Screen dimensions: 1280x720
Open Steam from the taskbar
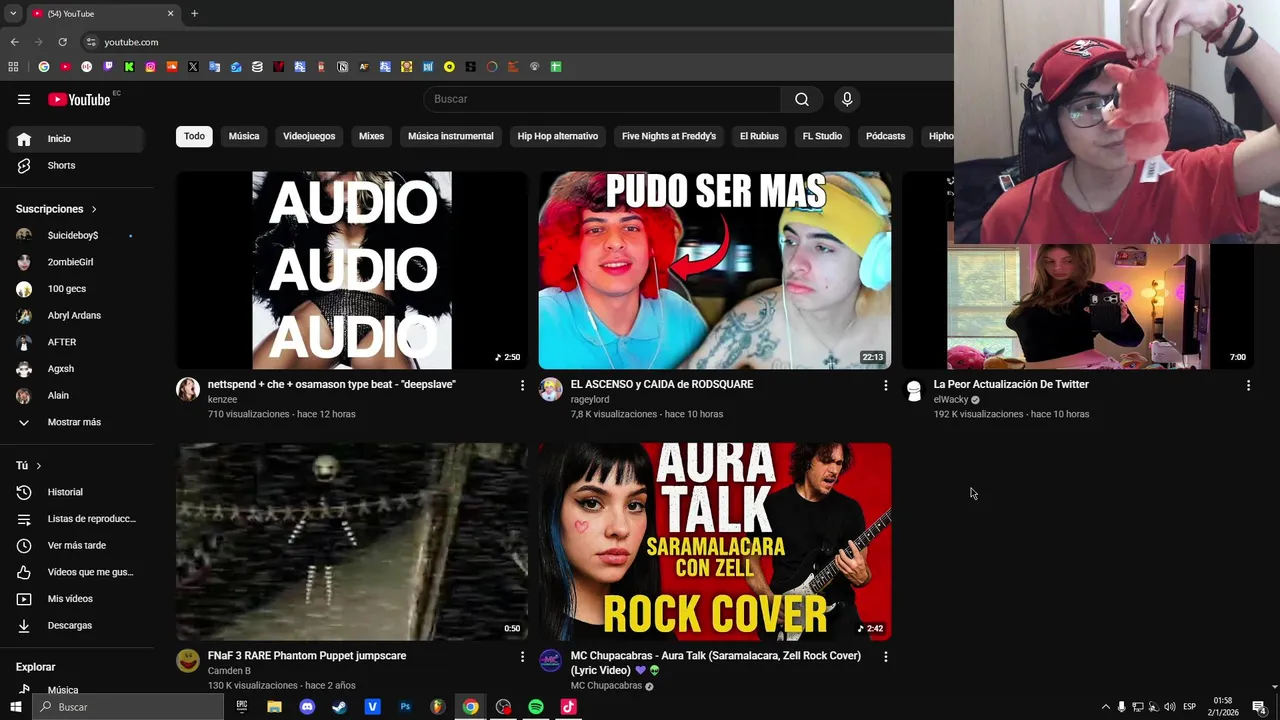coord(339,707)
